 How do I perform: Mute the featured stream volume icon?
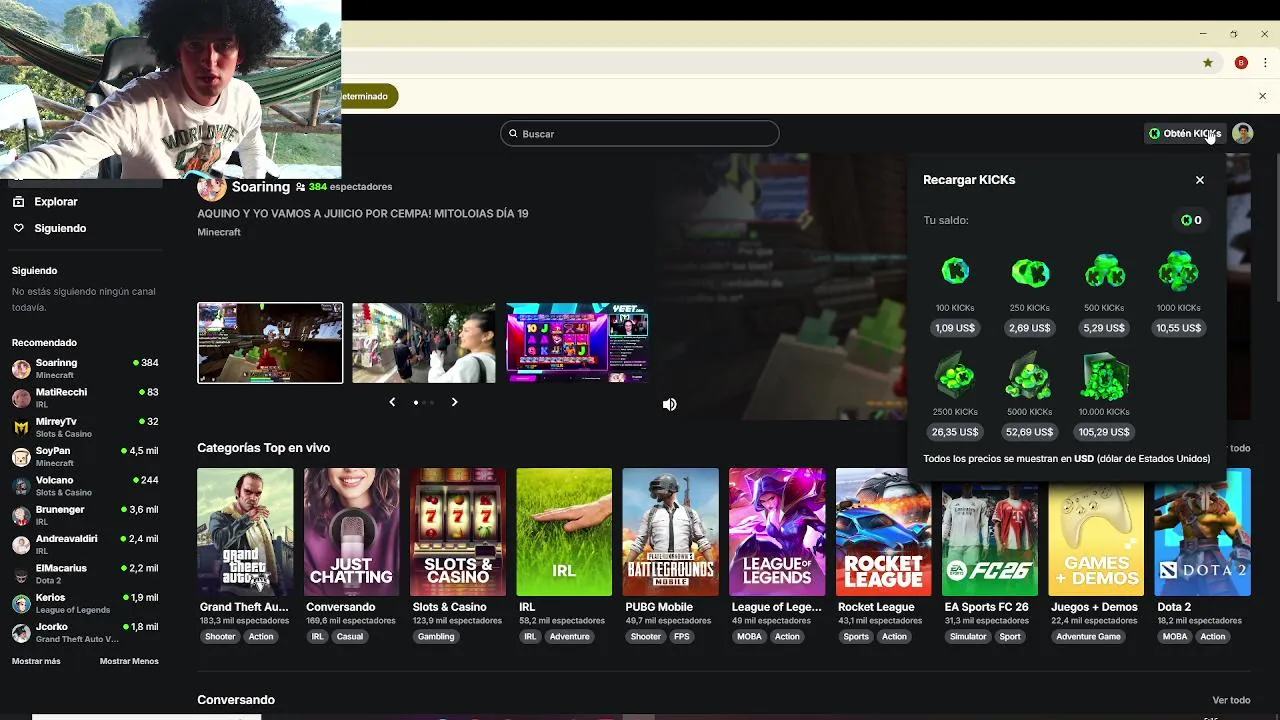point(669,404)
